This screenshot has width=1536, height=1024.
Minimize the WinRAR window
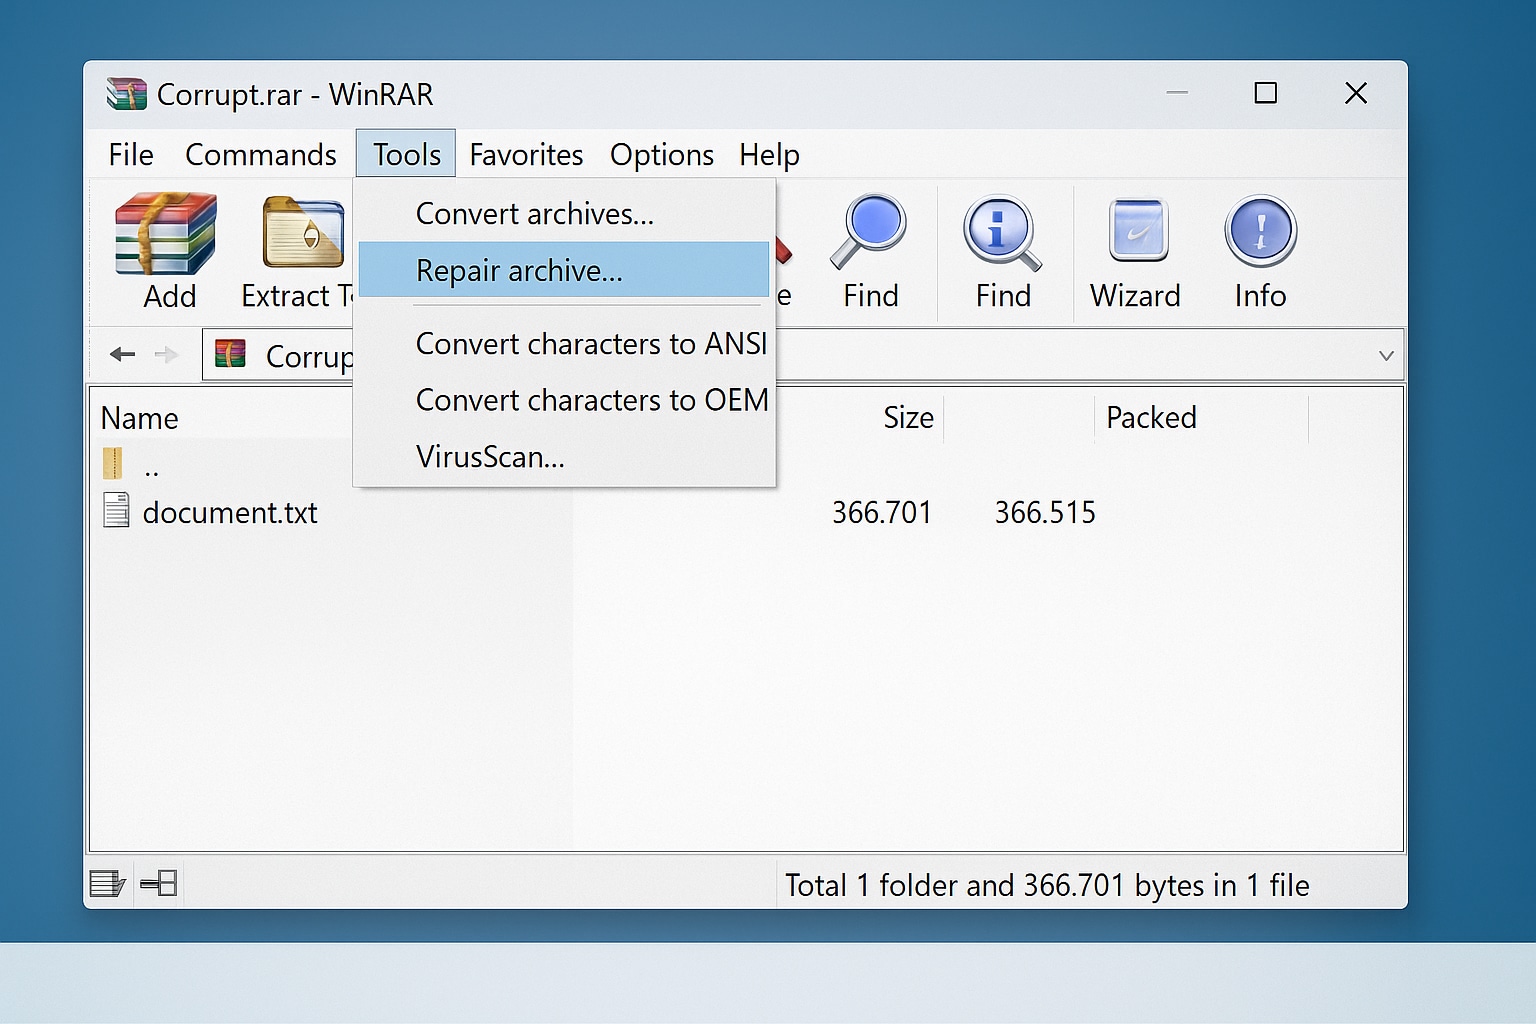tap(1177, 93)
